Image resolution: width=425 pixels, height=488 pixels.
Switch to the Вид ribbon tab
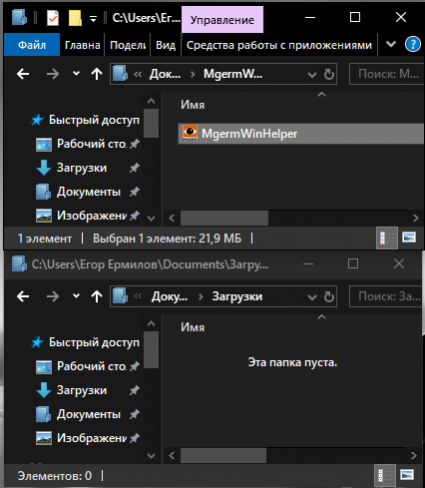click(x=165, y=45)
